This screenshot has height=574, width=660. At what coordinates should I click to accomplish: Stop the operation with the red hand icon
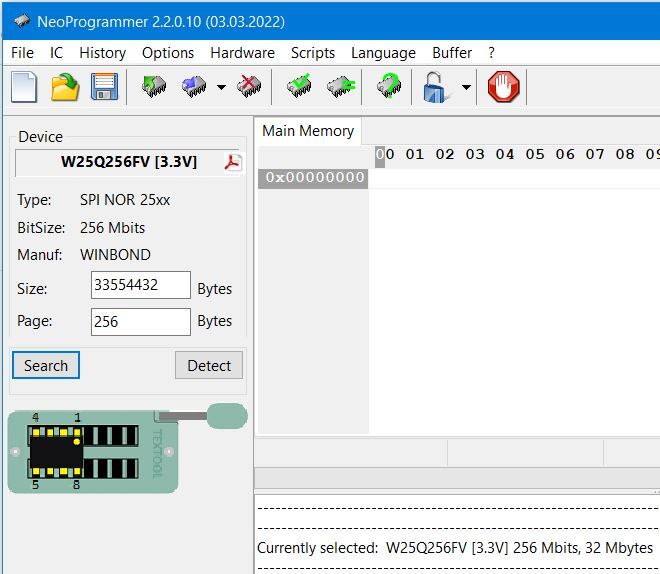[503, 87]
